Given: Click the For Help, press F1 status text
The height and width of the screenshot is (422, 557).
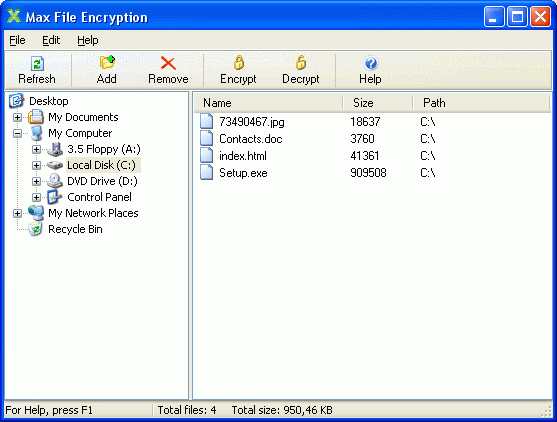Looking at the screenshot, I should point(49,410).
